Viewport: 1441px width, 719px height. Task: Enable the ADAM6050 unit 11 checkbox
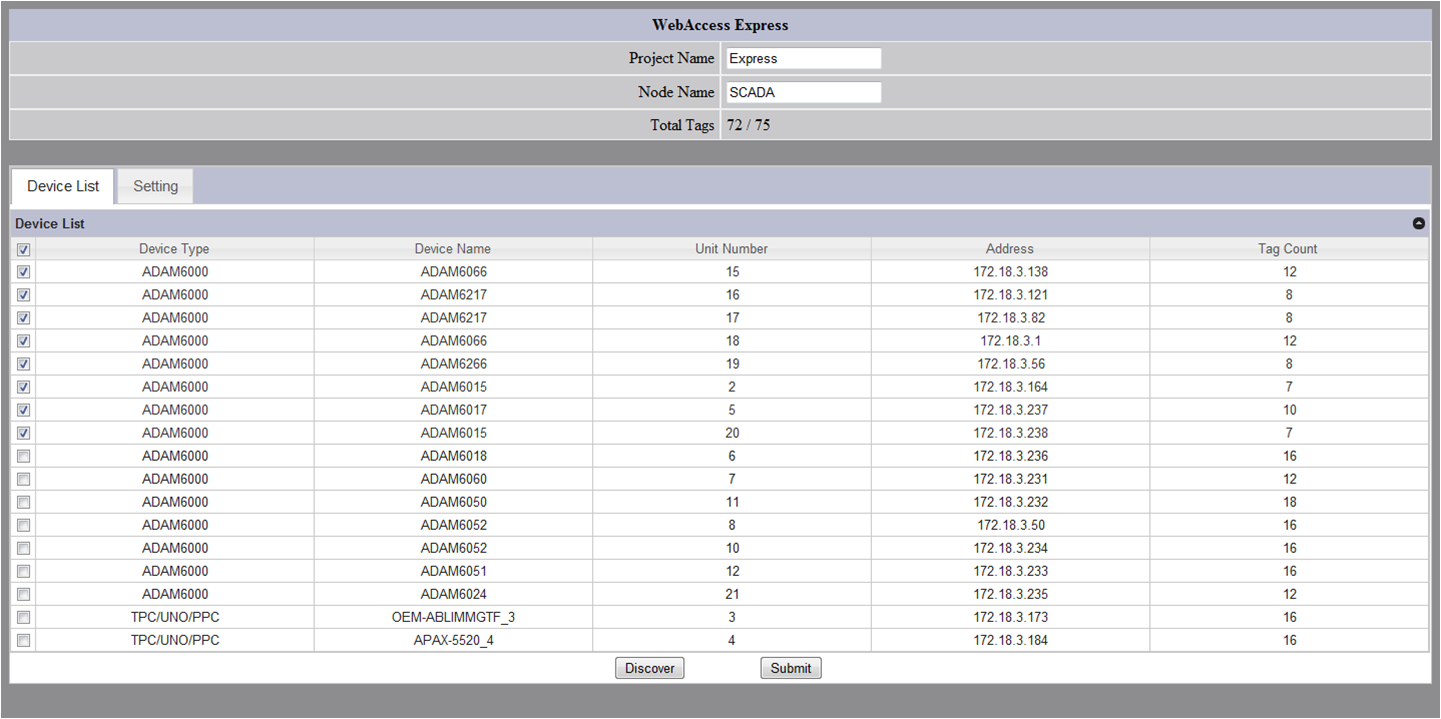click(23, 502)
